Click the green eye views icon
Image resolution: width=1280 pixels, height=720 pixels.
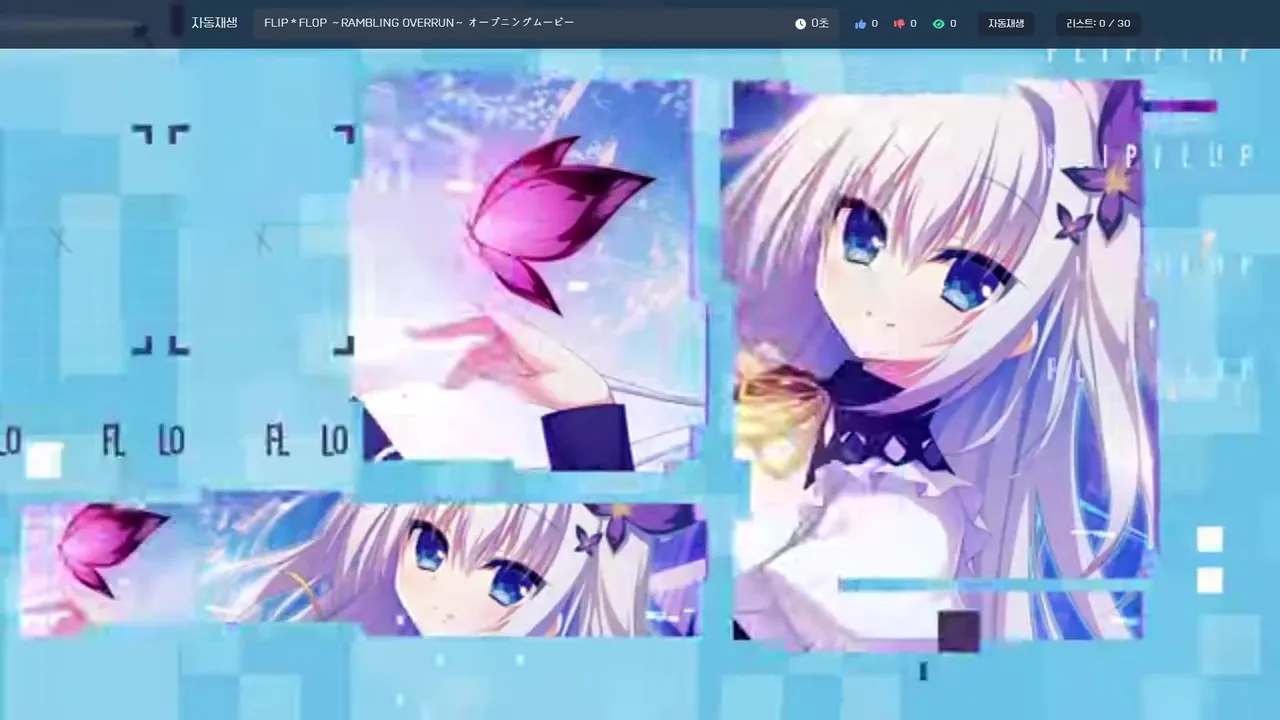pos(938,24)
